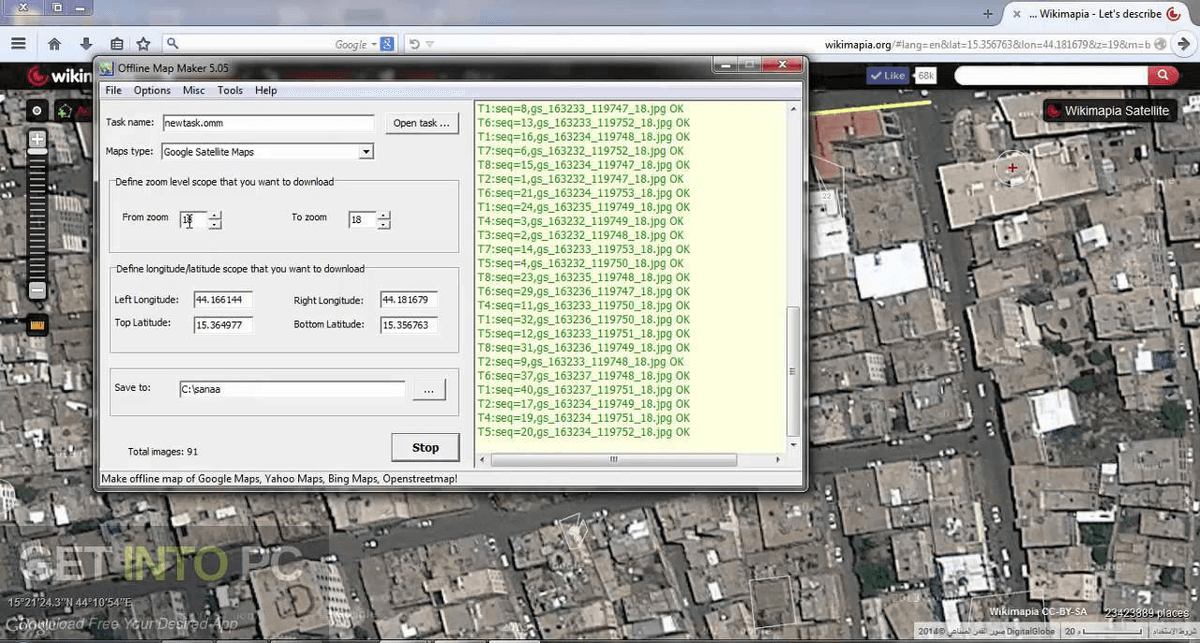This screenshot has height=643, width=1200.
Task: Switch to the Wikimapia browser tab
Action: tap(1097, 14)
